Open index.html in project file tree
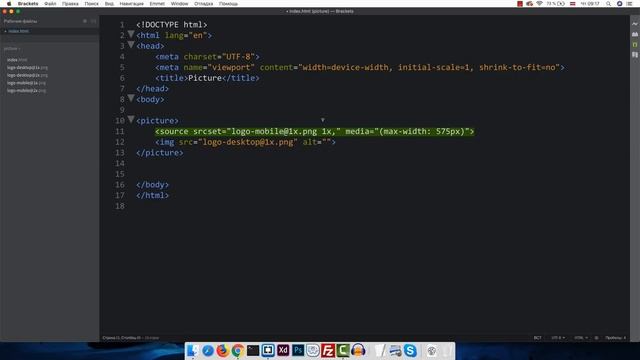Image resolution: width=640 pixels, height=360 pixels. point(17,60)
